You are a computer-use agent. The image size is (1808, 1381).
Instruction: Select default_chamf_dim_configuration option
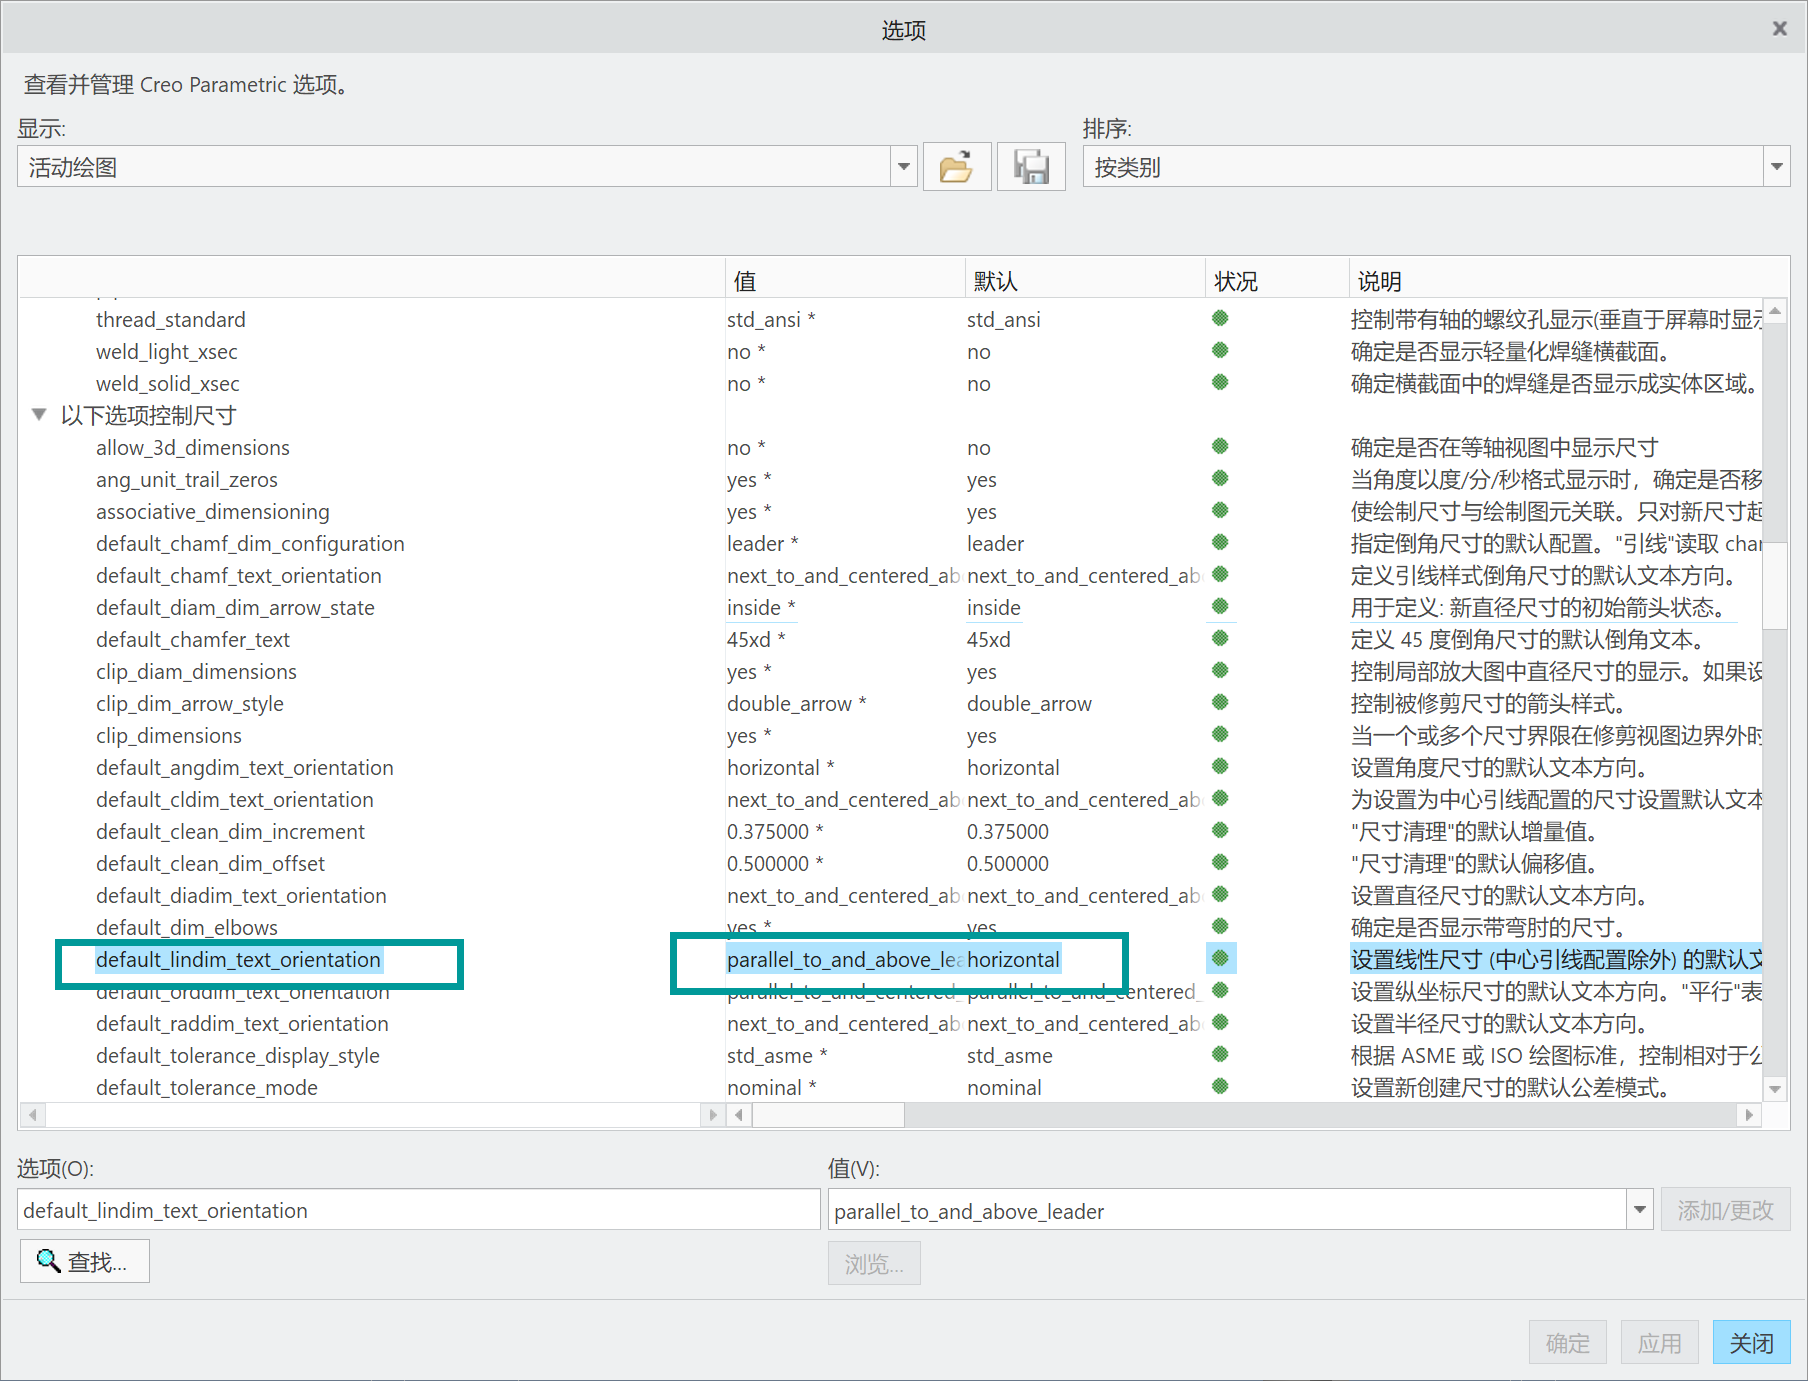[250, 543]
